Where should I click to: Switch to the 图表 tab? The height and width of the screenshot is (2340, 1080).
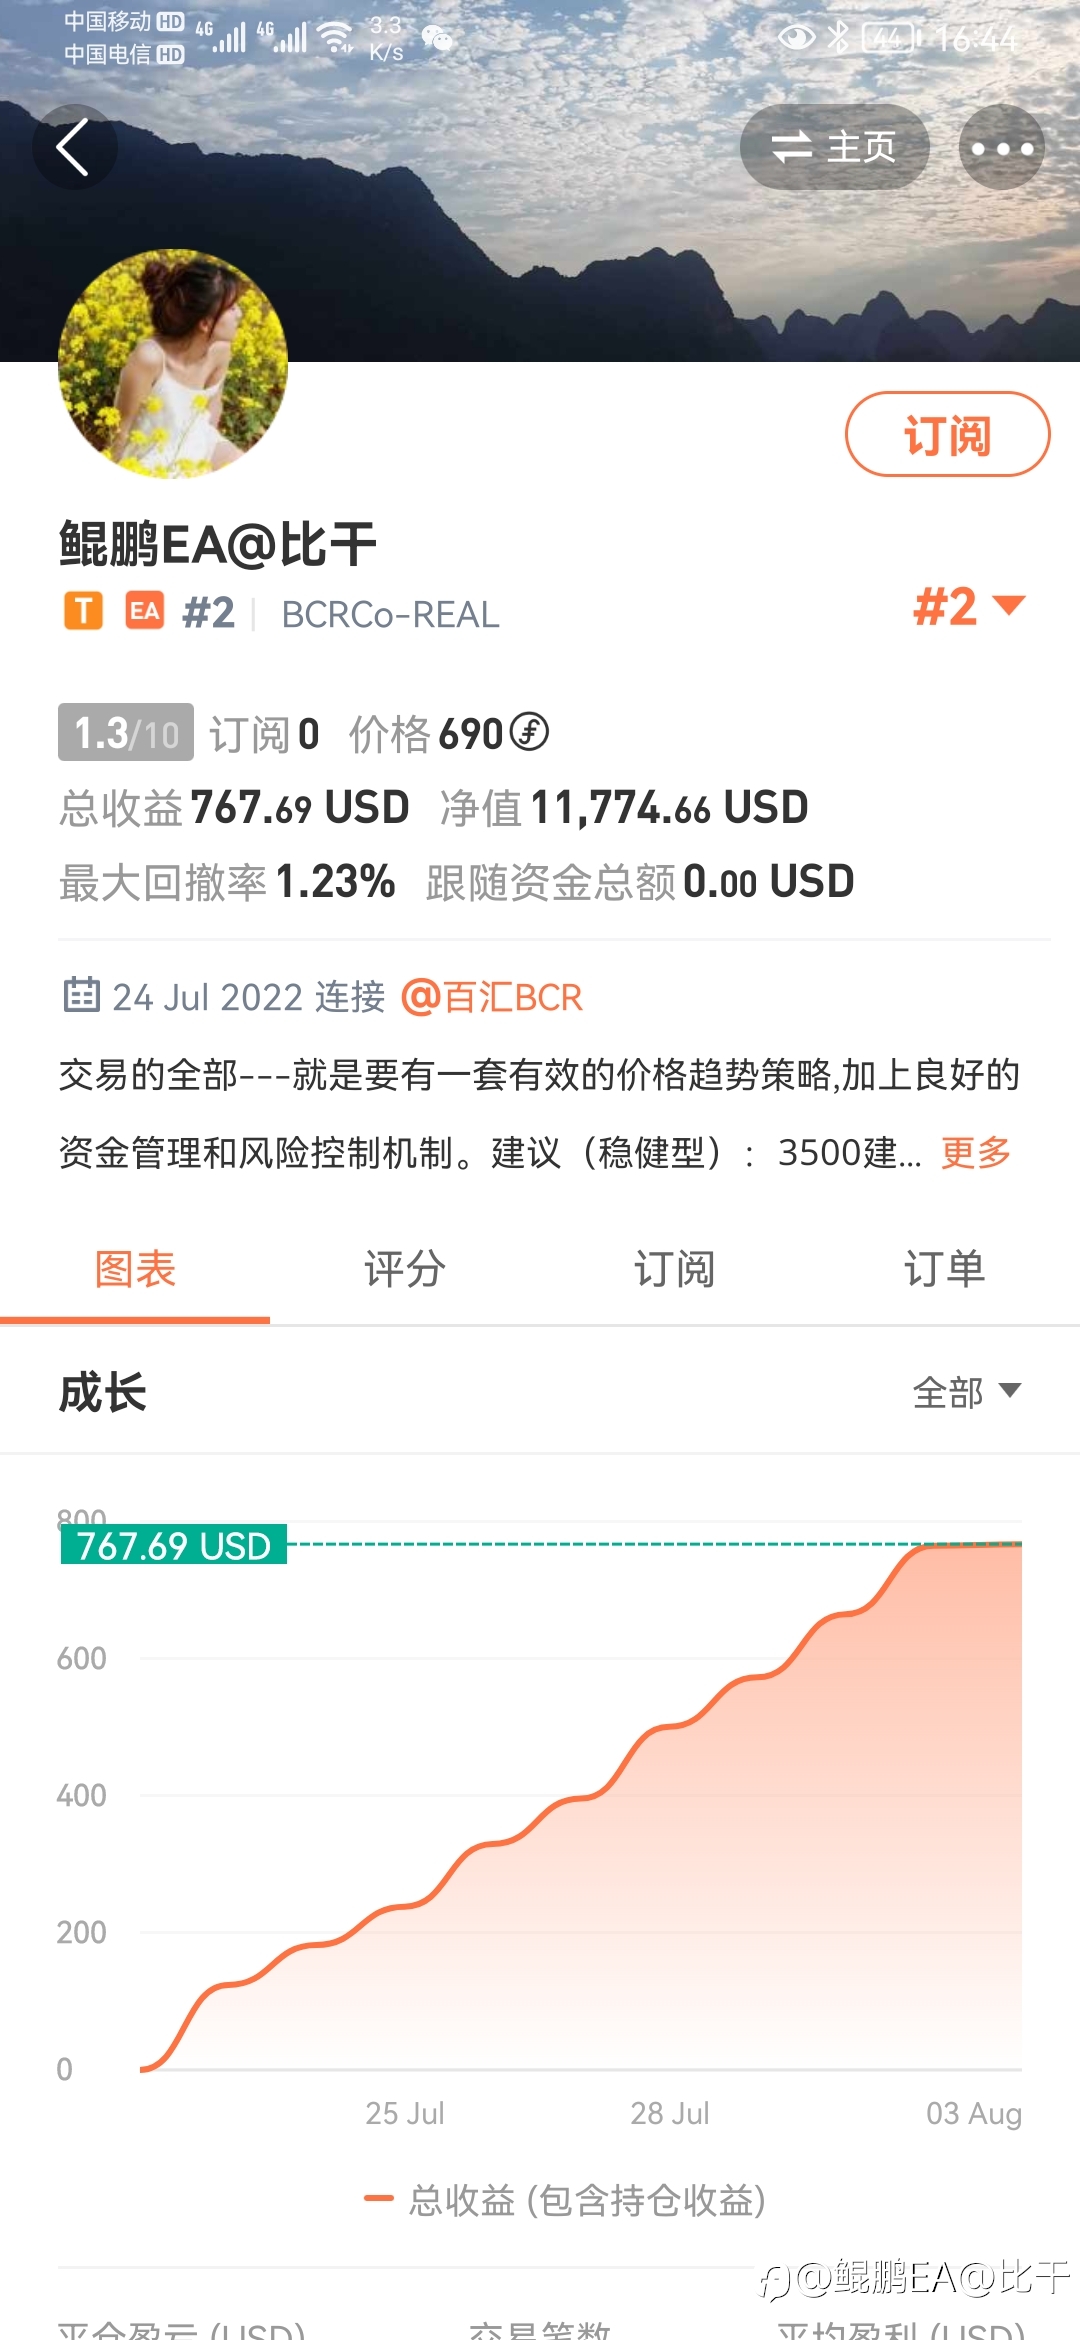click(x=135, y=1270)
